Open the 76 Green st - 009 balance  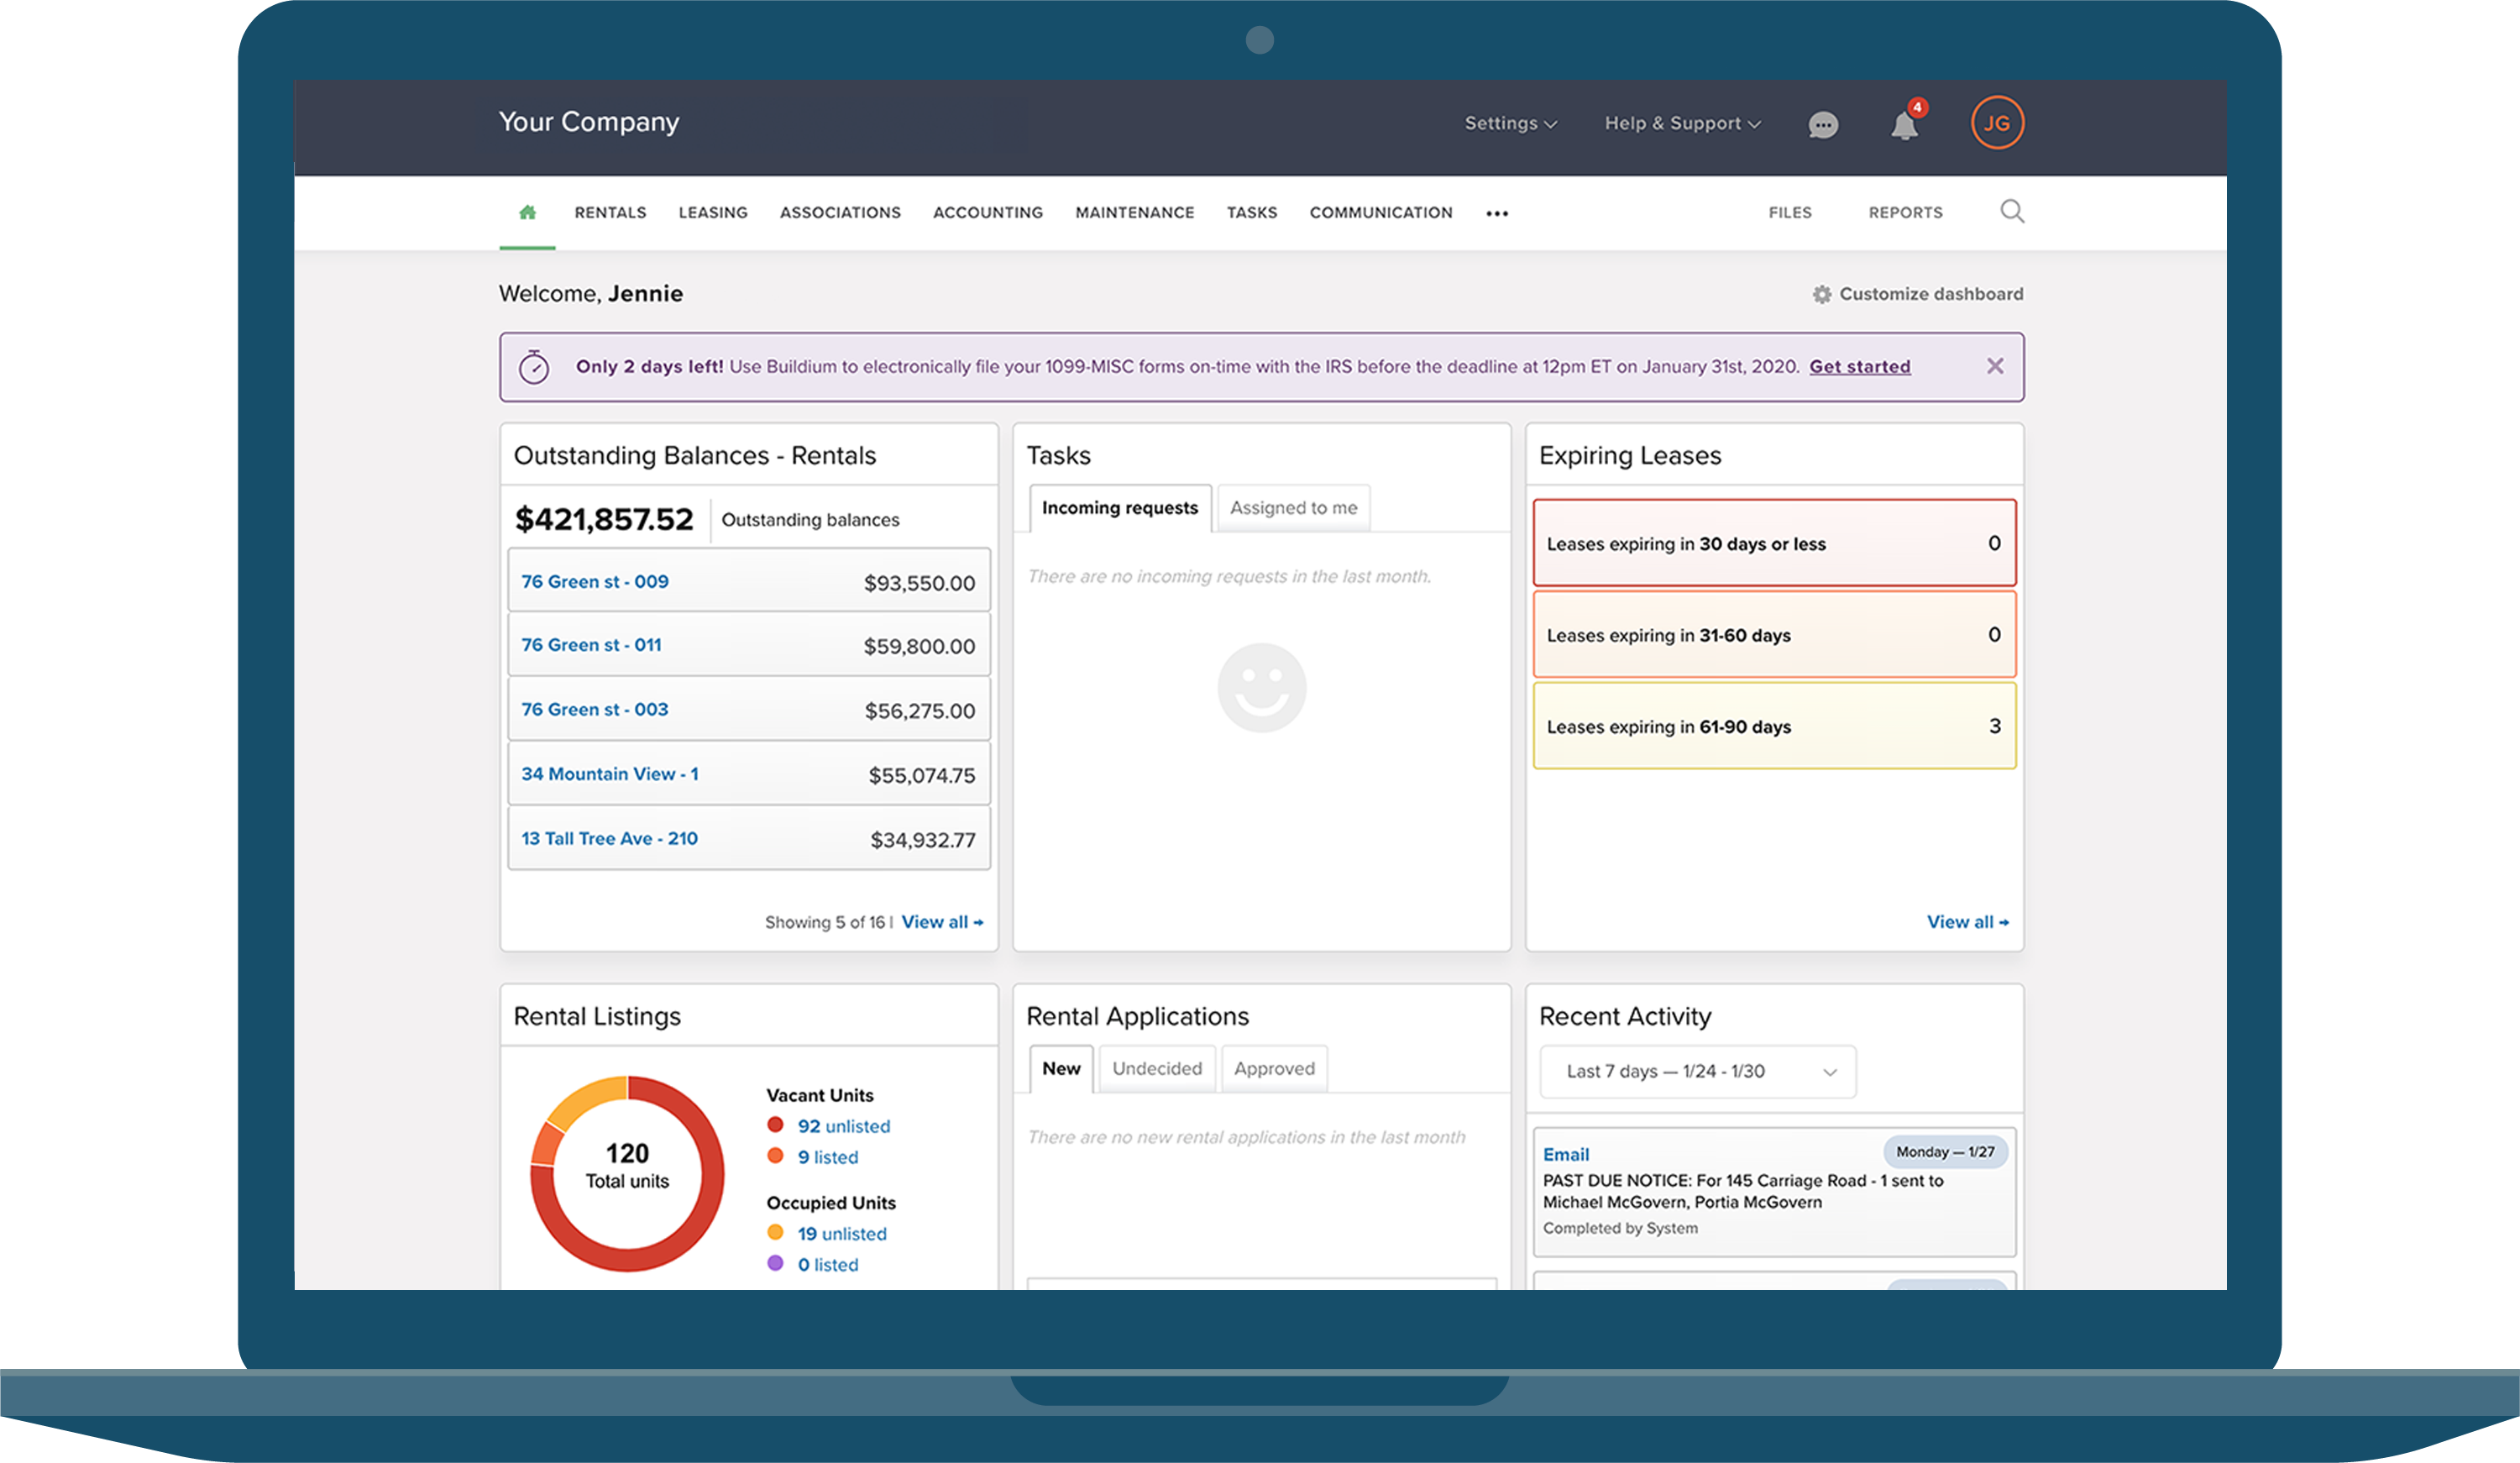click(595, 582)
